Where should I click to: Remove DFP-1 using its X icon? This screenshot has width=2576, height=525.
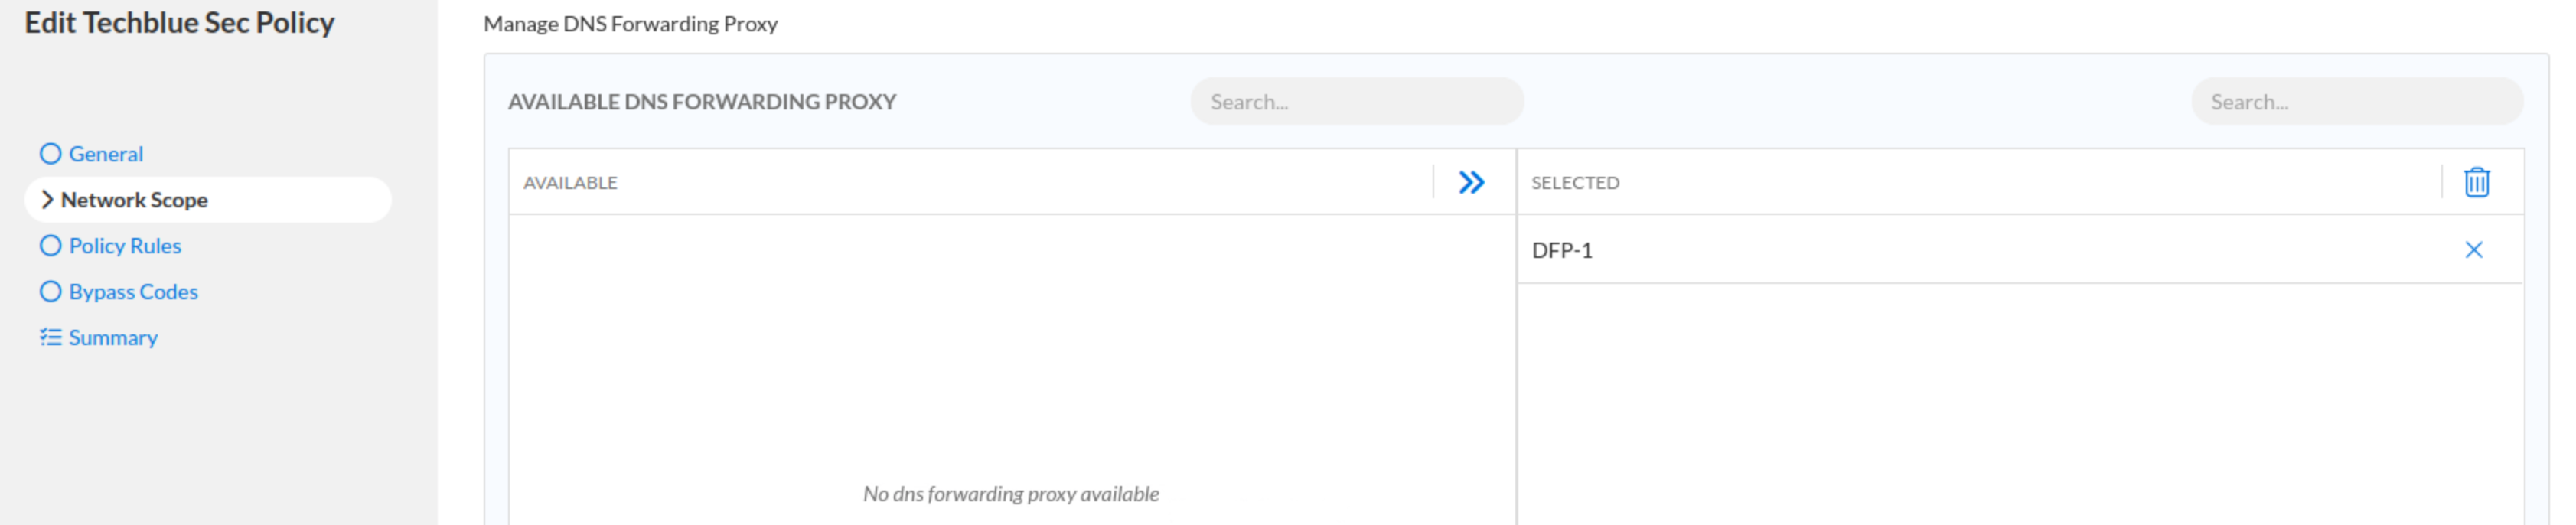pos(2473,250)
